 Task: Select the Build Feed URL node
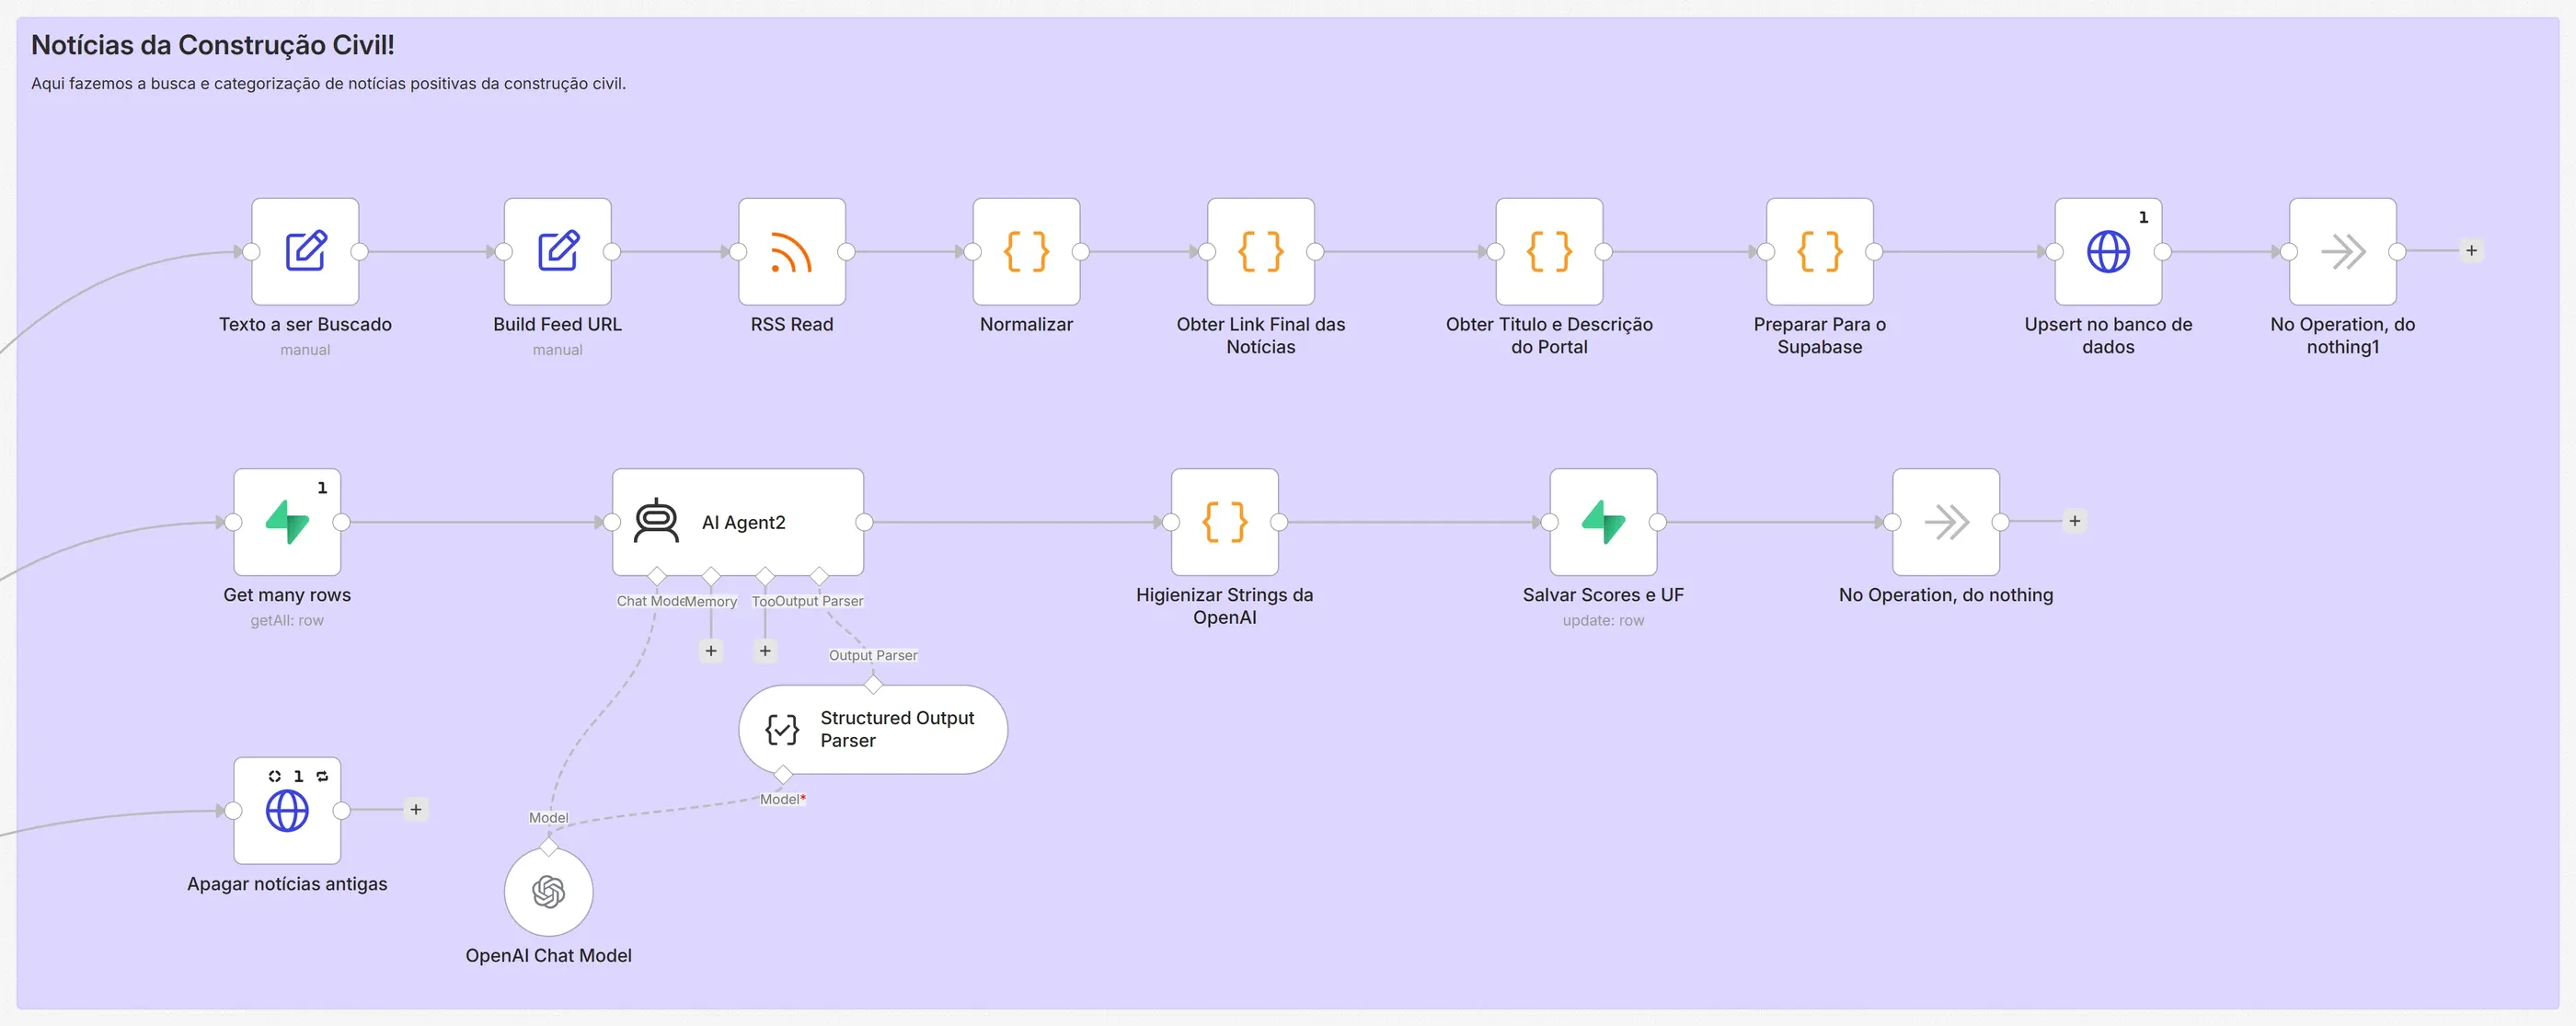click(558, 251)
